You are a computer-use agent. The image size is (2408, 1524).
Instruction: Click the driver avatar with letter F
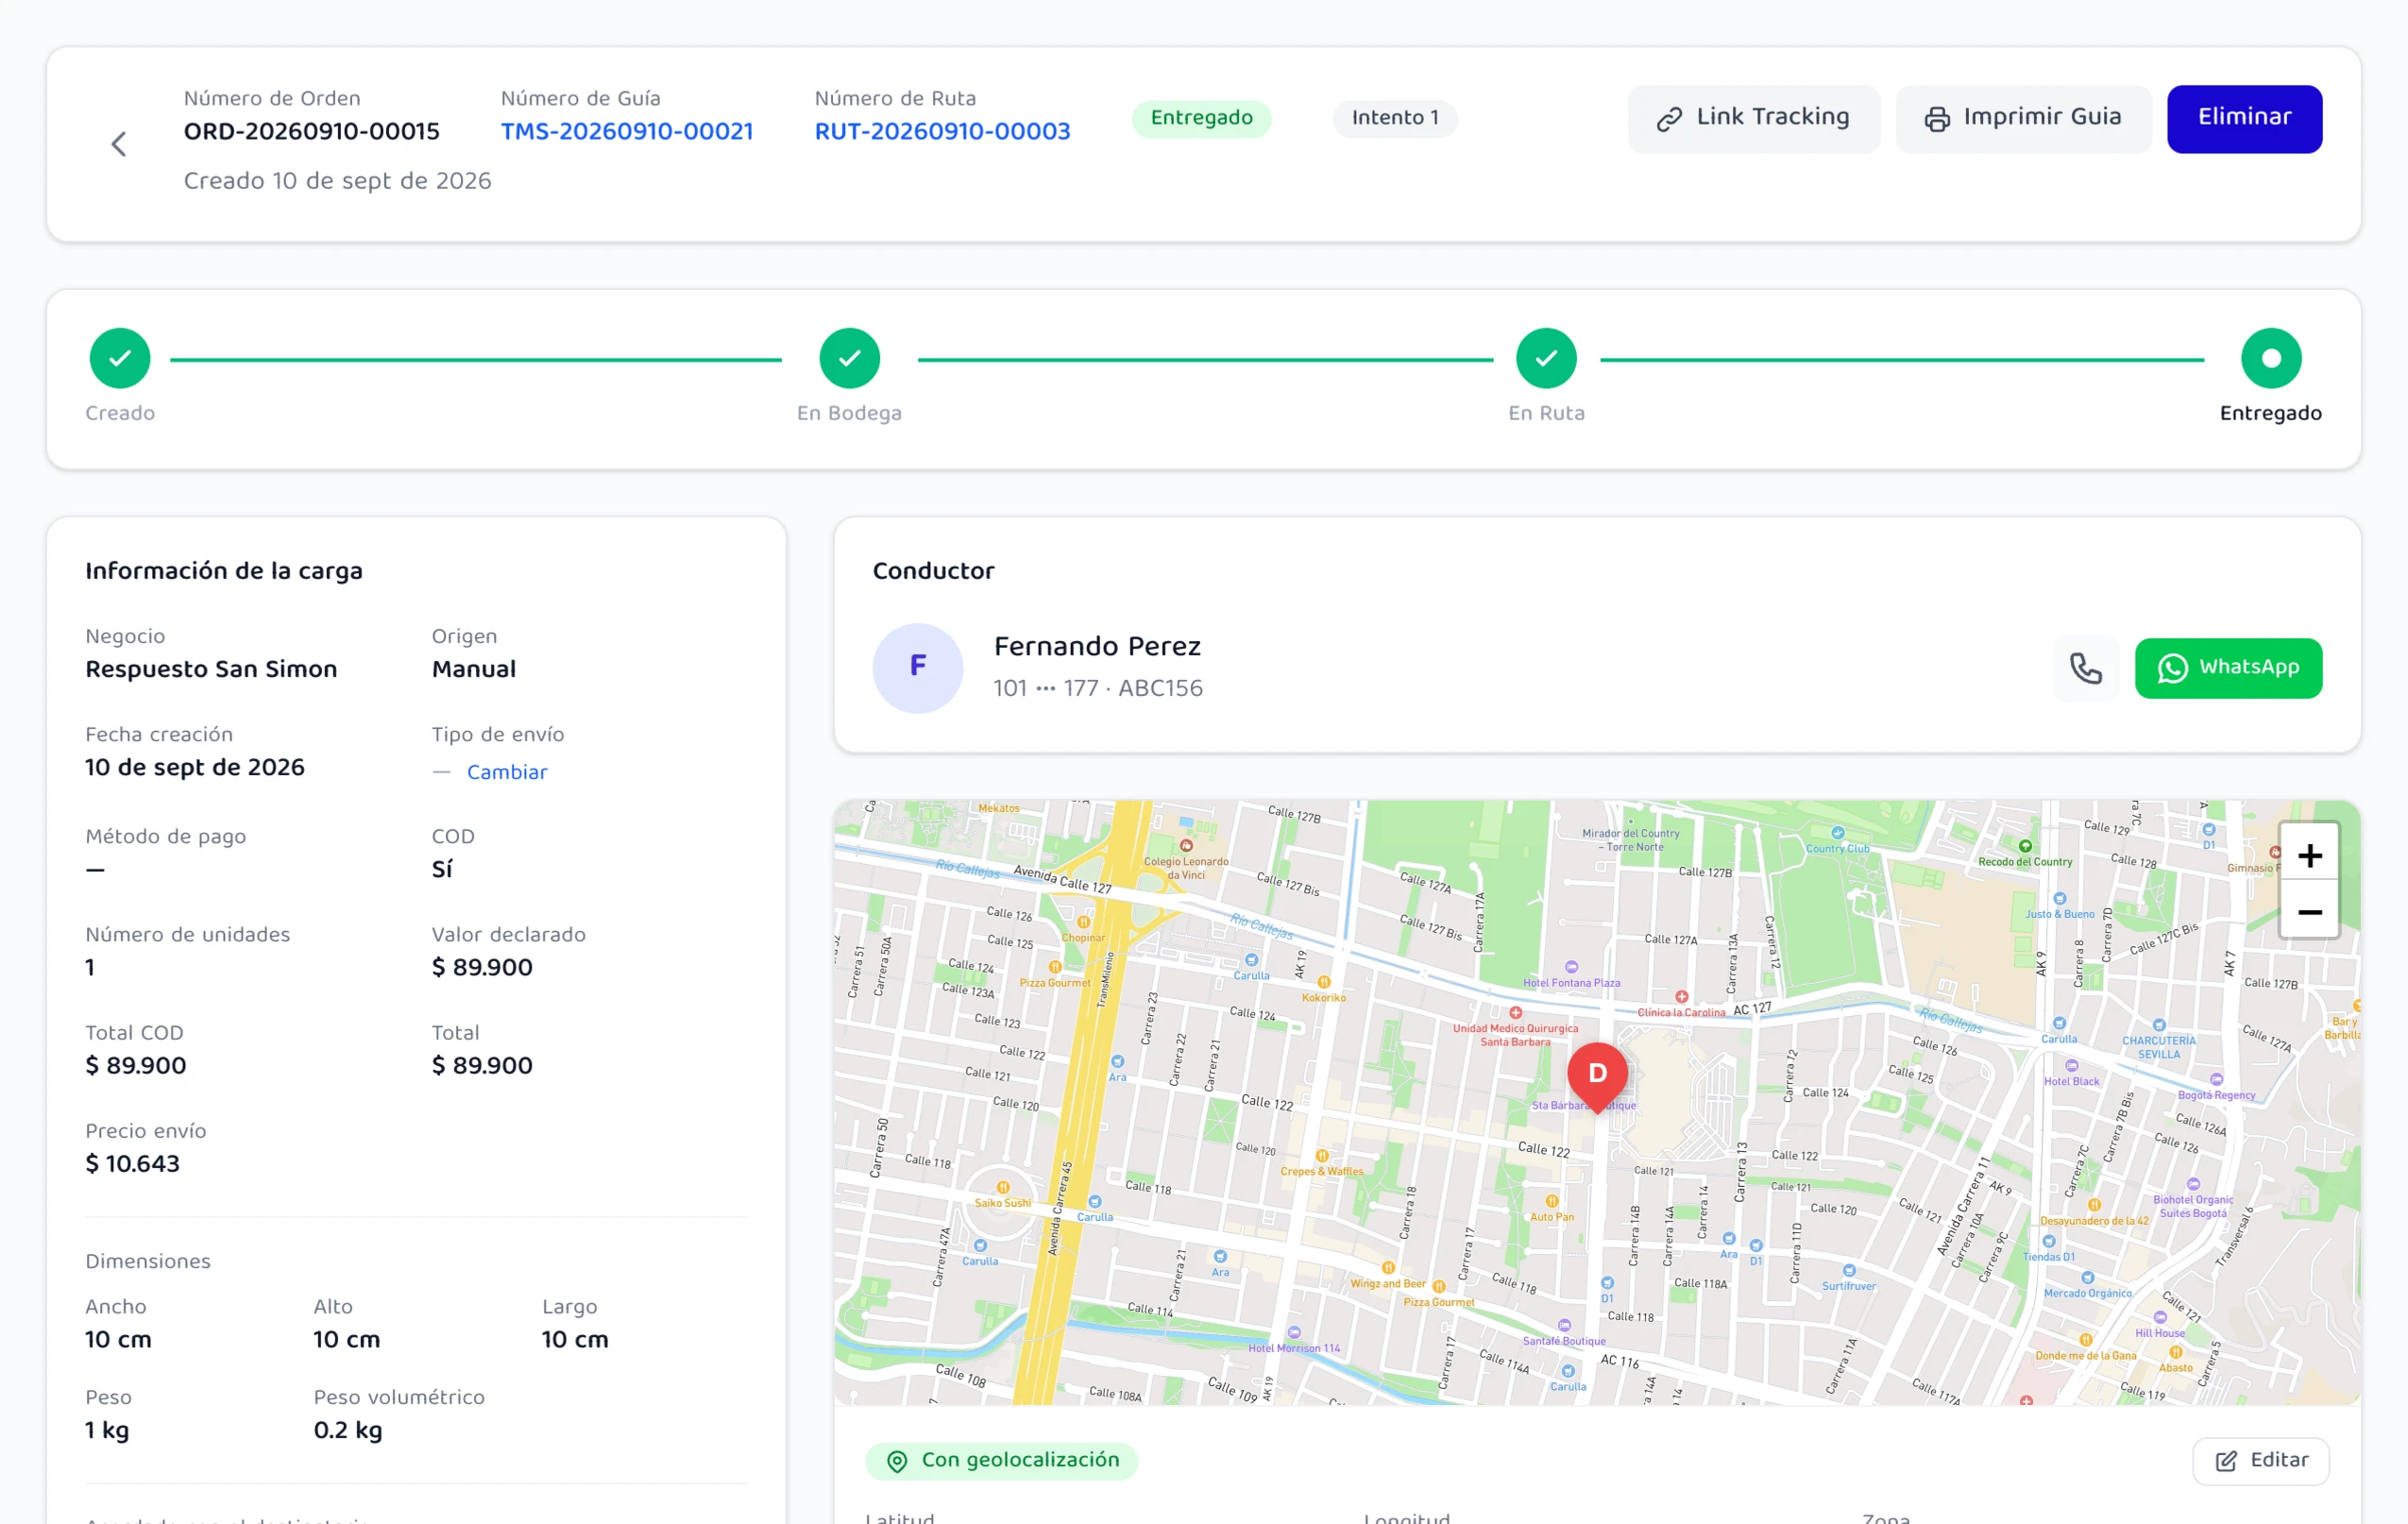pyautogui.click(x=917, y=667)
